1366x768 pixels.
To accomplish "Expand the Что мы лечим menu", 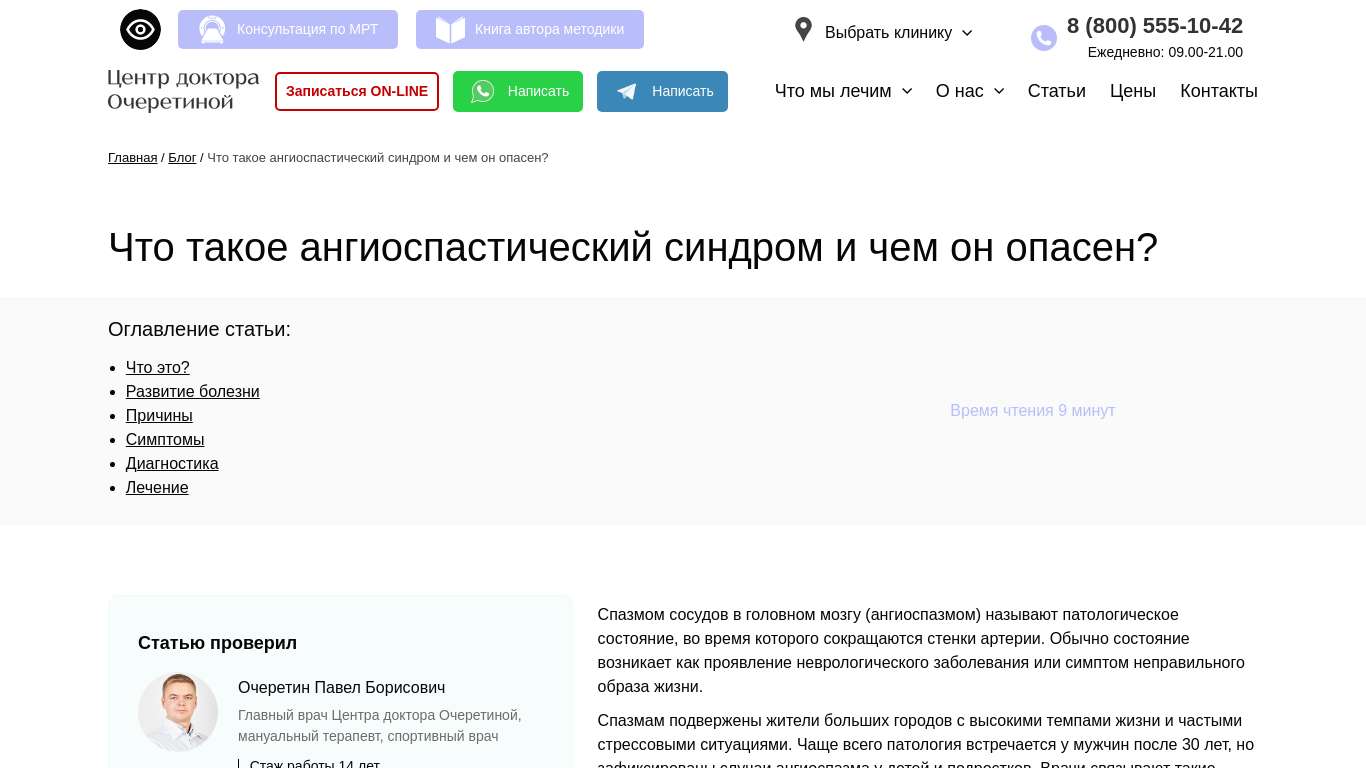I will [x=843, y=91].
